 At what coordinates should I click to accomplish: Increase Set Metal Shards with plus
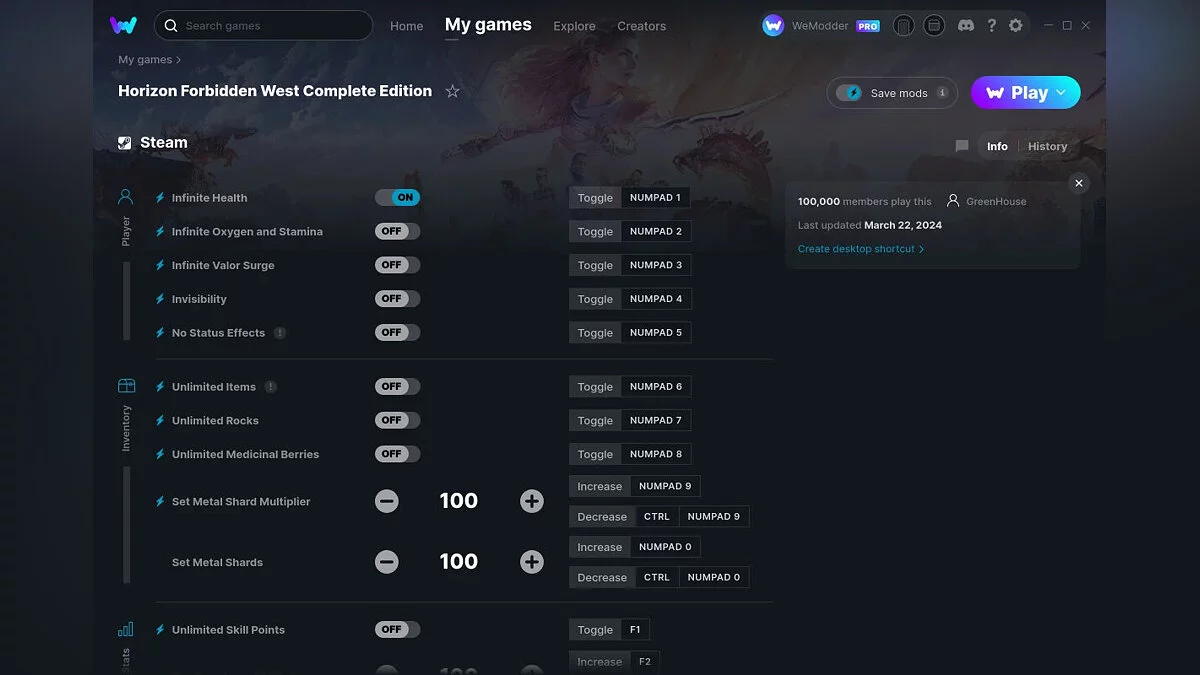pyautogui.click(x=532, y=562)
